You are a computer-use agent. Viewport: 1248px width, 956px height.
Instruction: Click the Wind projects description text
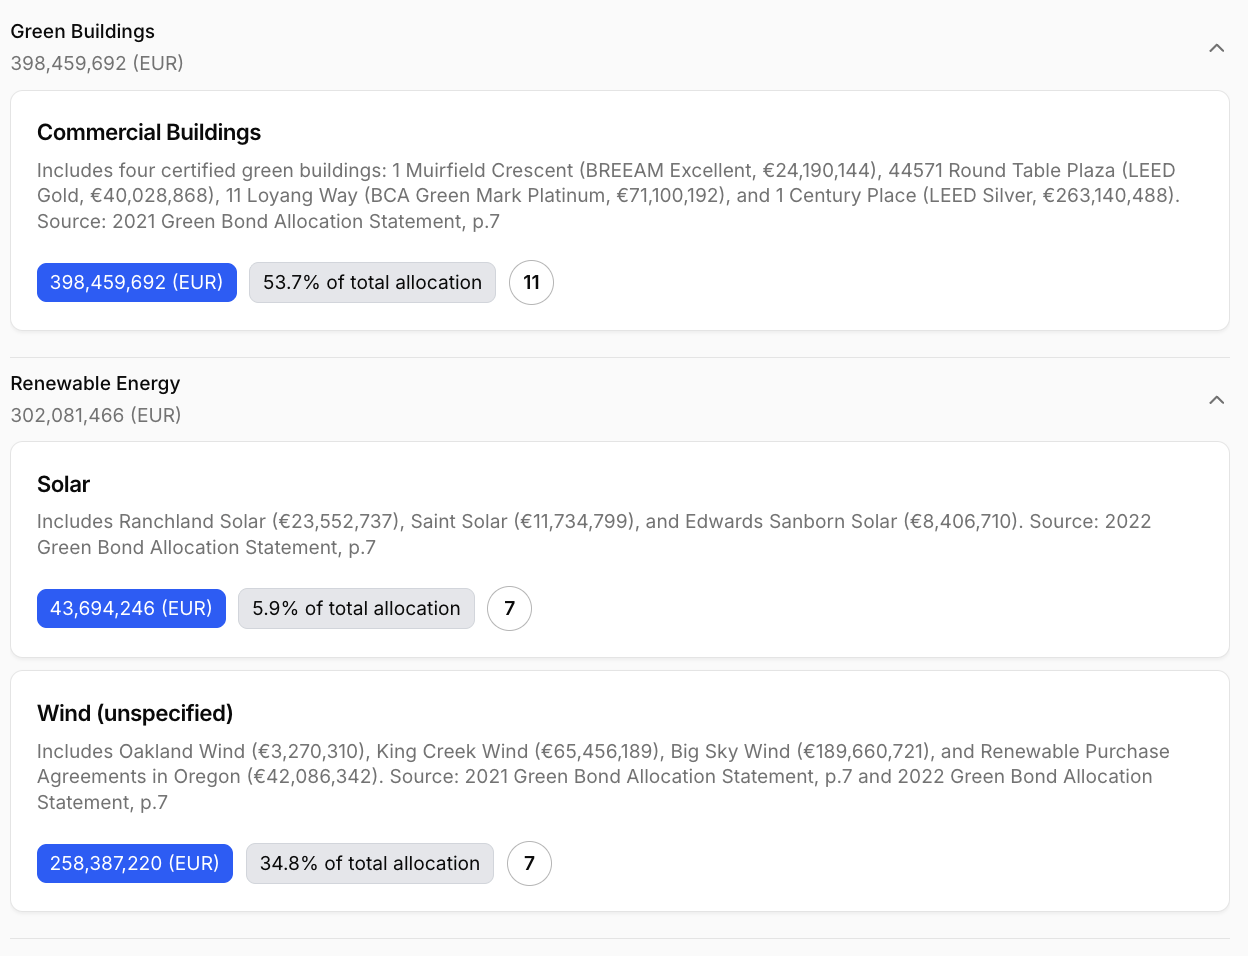tap(600, 777)
